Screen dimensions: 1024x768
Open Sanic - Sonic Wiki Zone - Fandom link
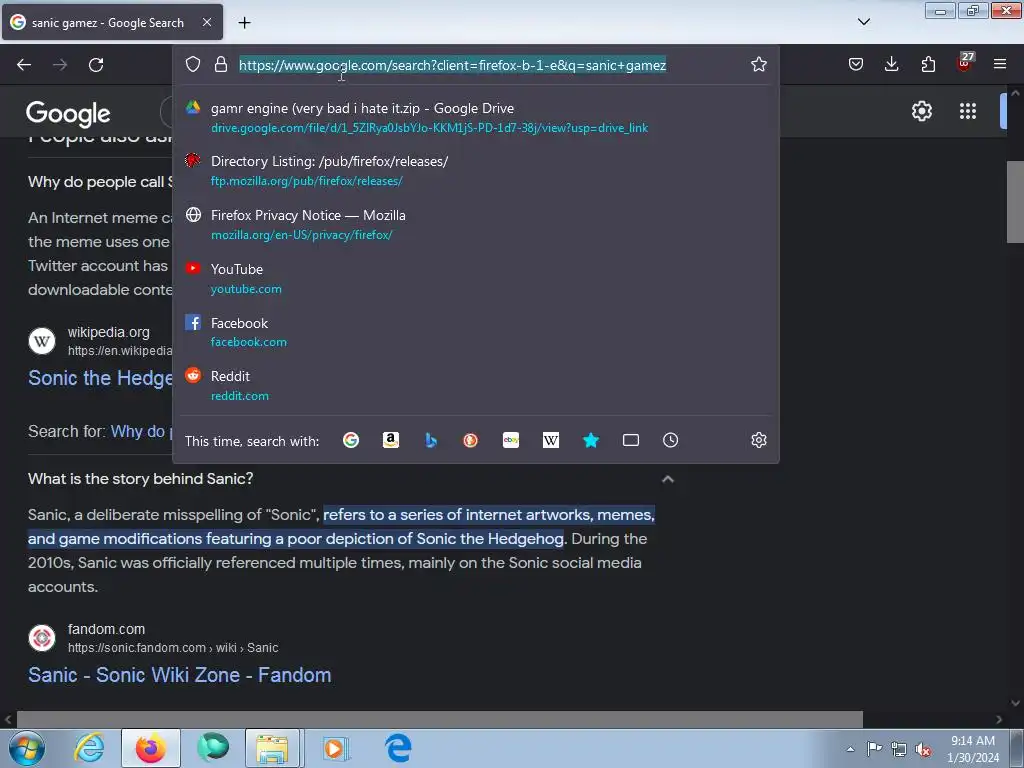[180, 675]
